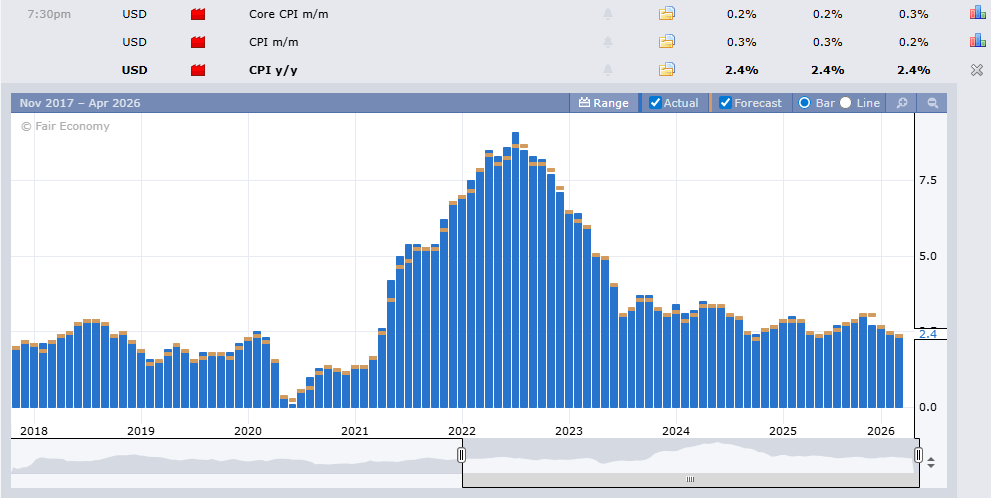The image size is (991, 498).
Task: Open the CPI m/m detail folder icon
Action: click(x=667, y=41)
